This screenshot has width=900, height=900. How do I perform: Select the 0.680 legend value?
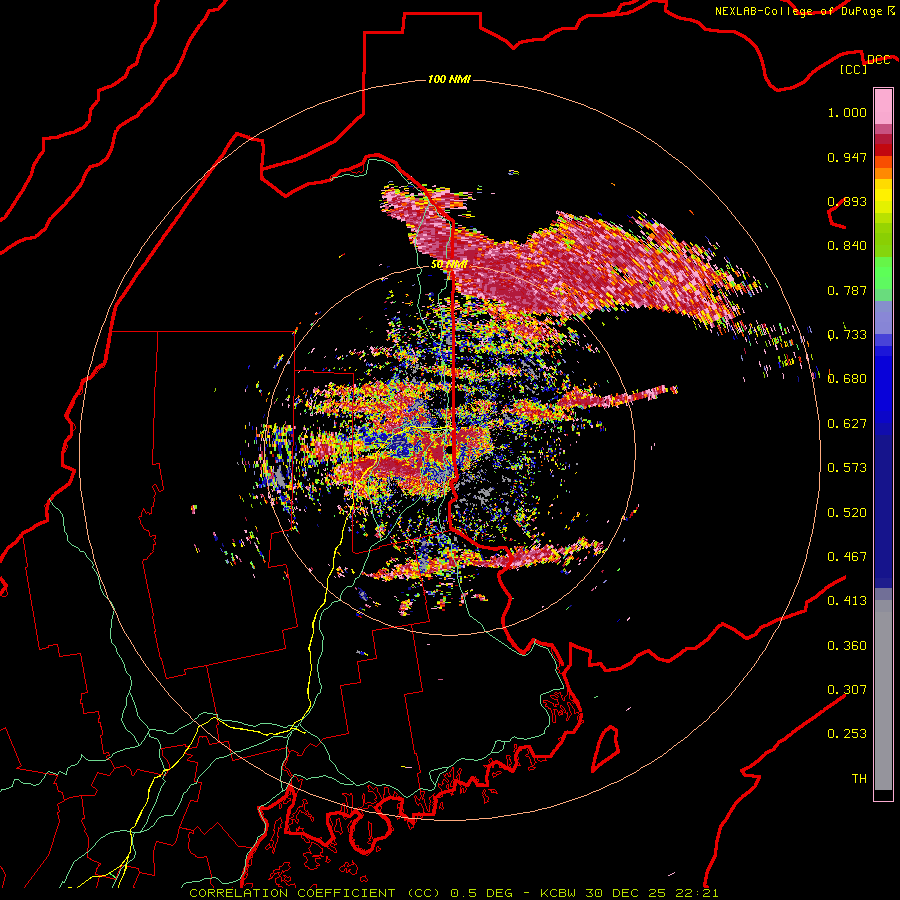coord(847,379)
